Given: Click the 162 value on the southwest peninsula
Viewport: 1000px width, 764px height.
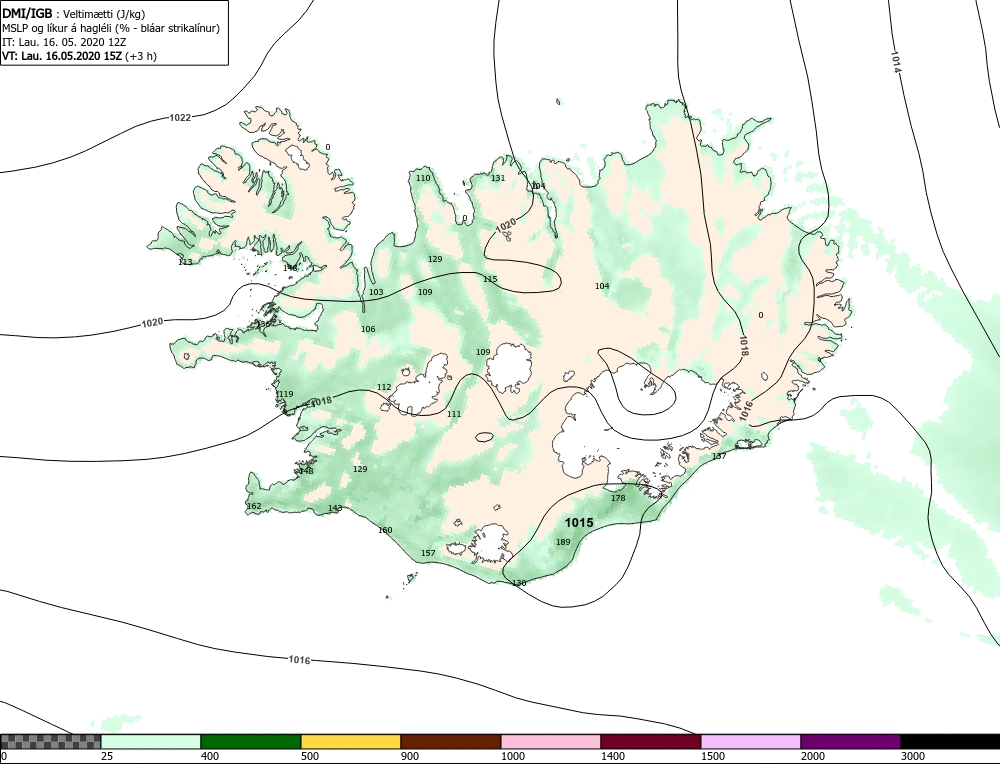Looking at the screenshot, I should click(254, 506).
